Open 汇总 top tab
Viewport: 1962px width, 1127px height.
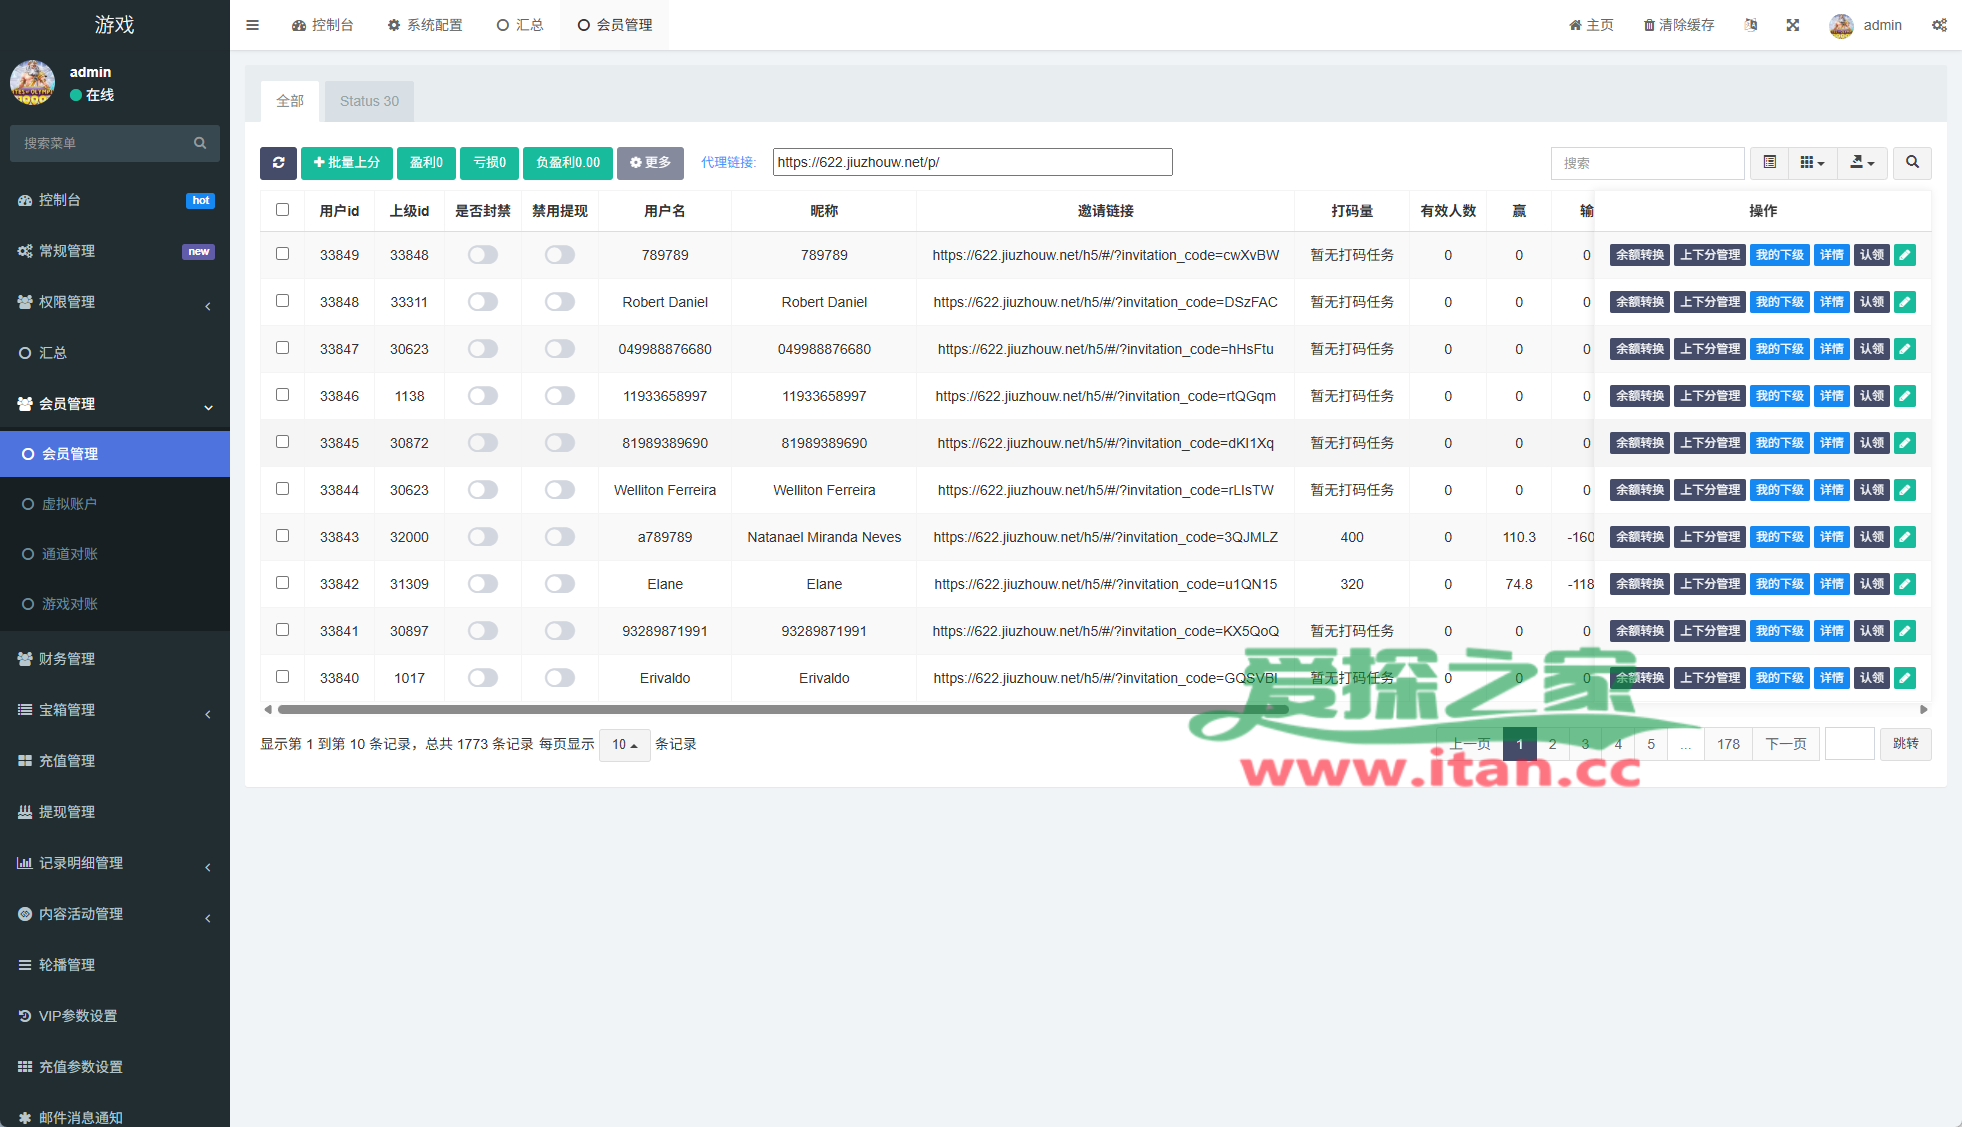coord(520,25)
